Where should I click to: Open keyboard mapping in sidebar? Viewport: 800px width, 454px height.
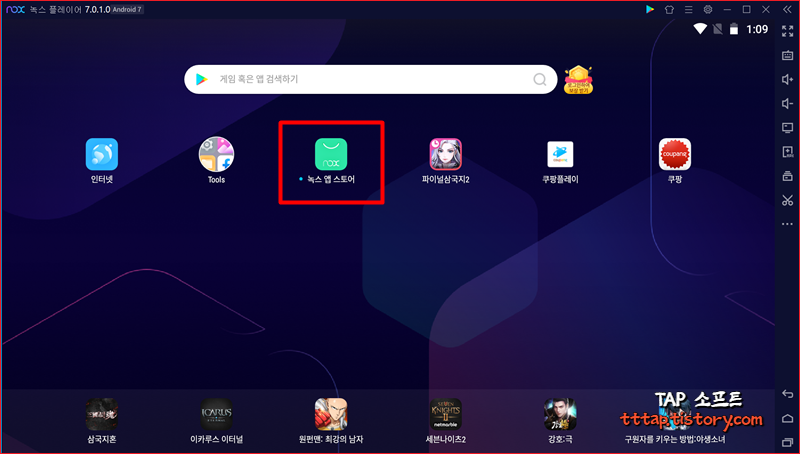point(788,55)
